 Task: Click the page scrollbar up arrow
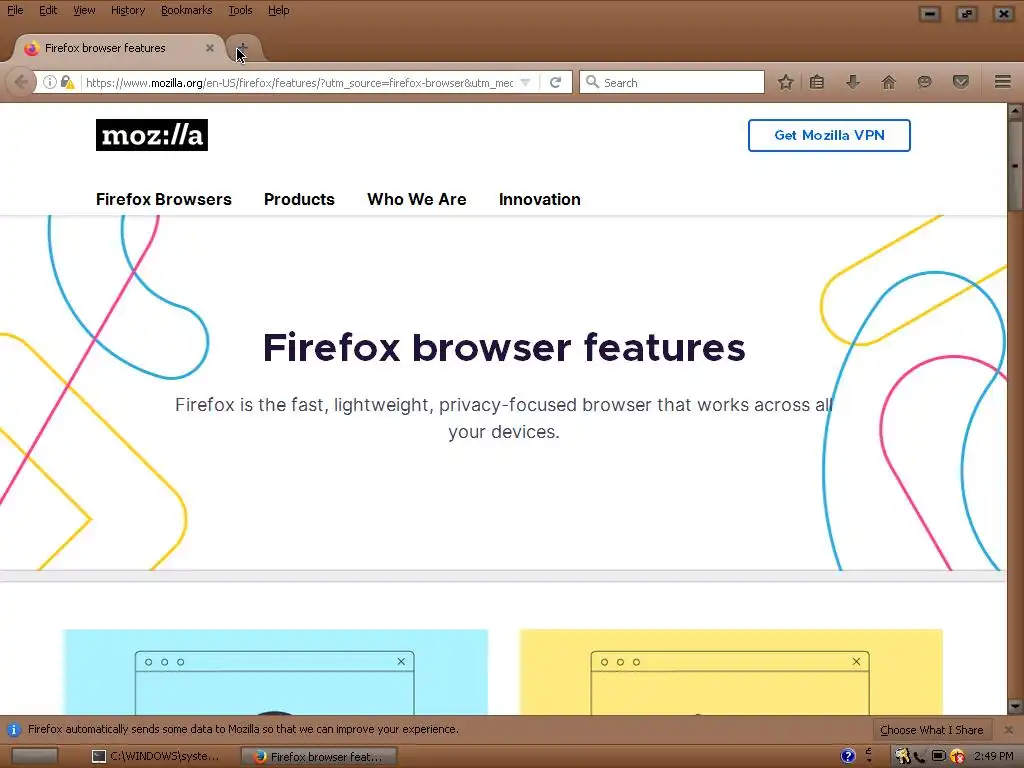coord(1015,110)
